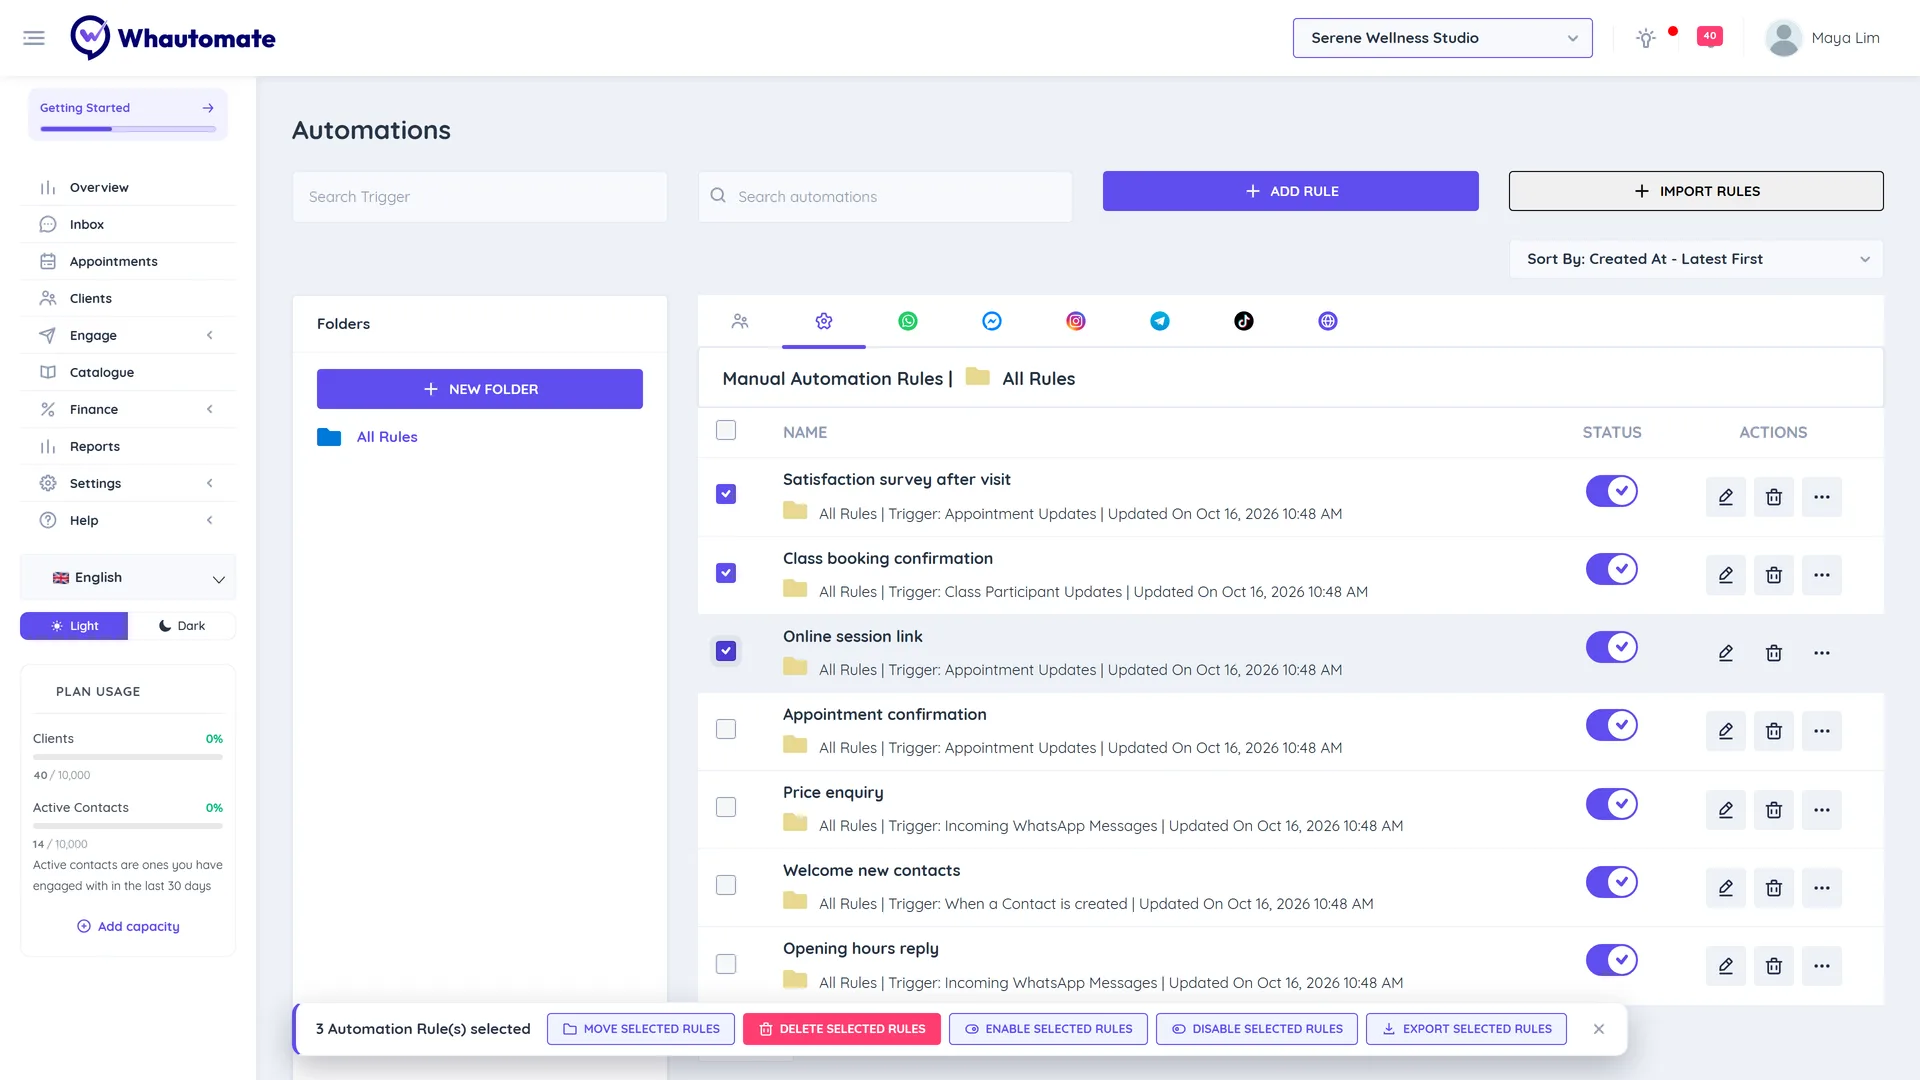Uncheck the Online session link checkbox
The image size is (1920, 1080).
point(726,651)
